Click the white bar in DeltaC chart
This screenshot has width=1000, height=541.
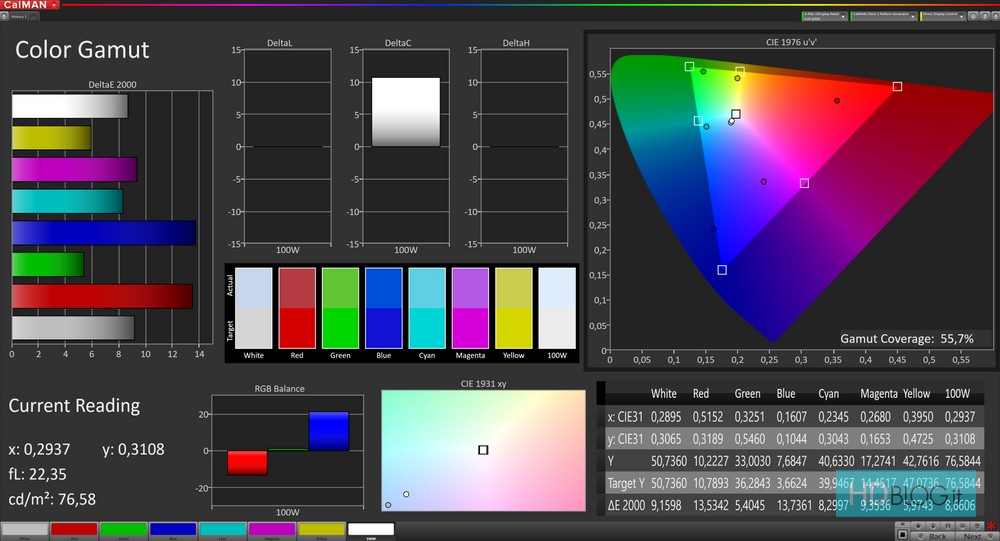[x=406, y=112]
